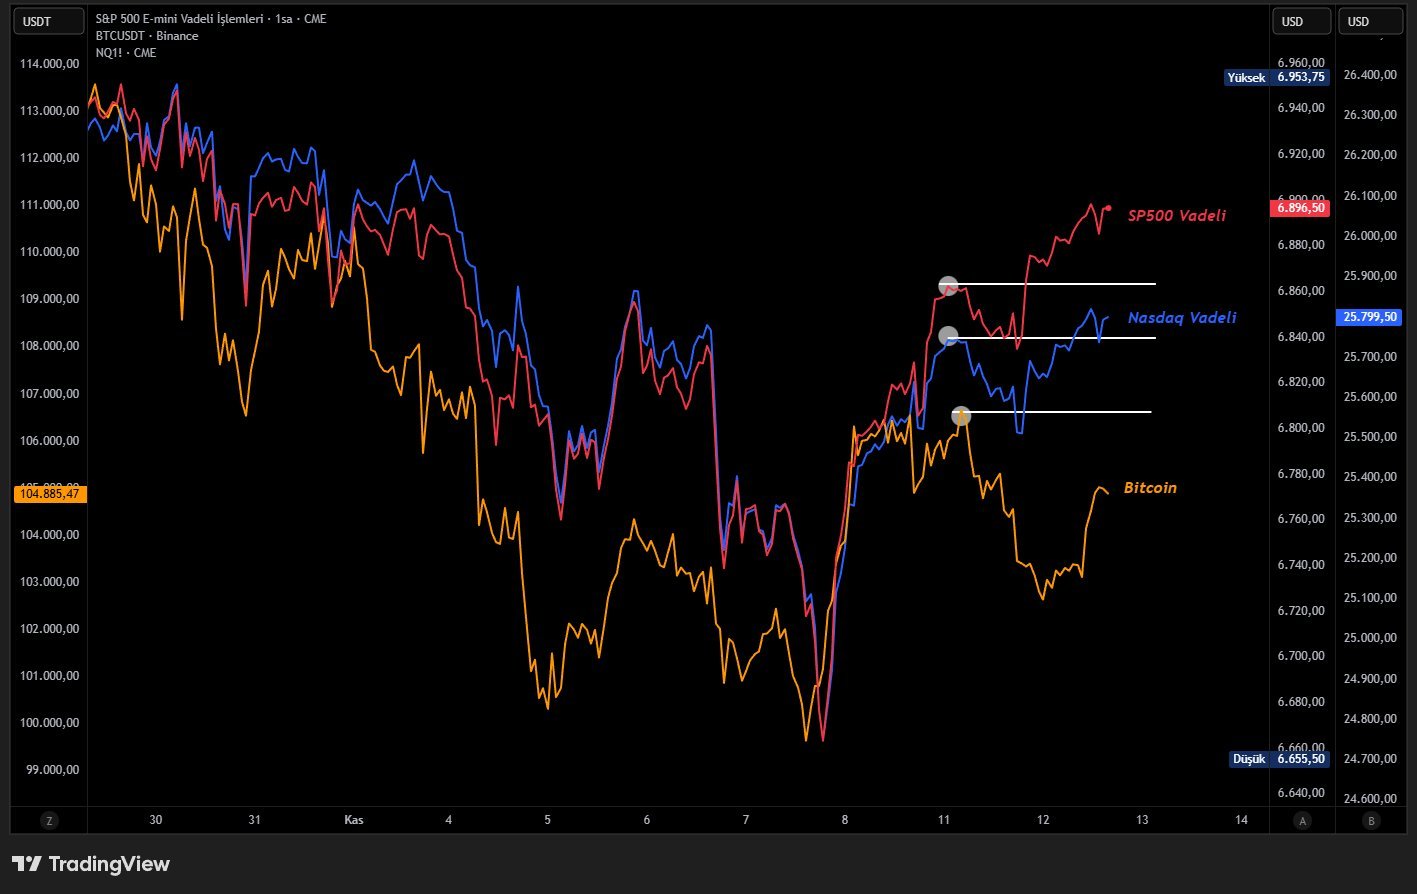This screenshot has height=894, width=1417.
Task: Click the blue 25.799,50 price label
Action: (1371, 316)
